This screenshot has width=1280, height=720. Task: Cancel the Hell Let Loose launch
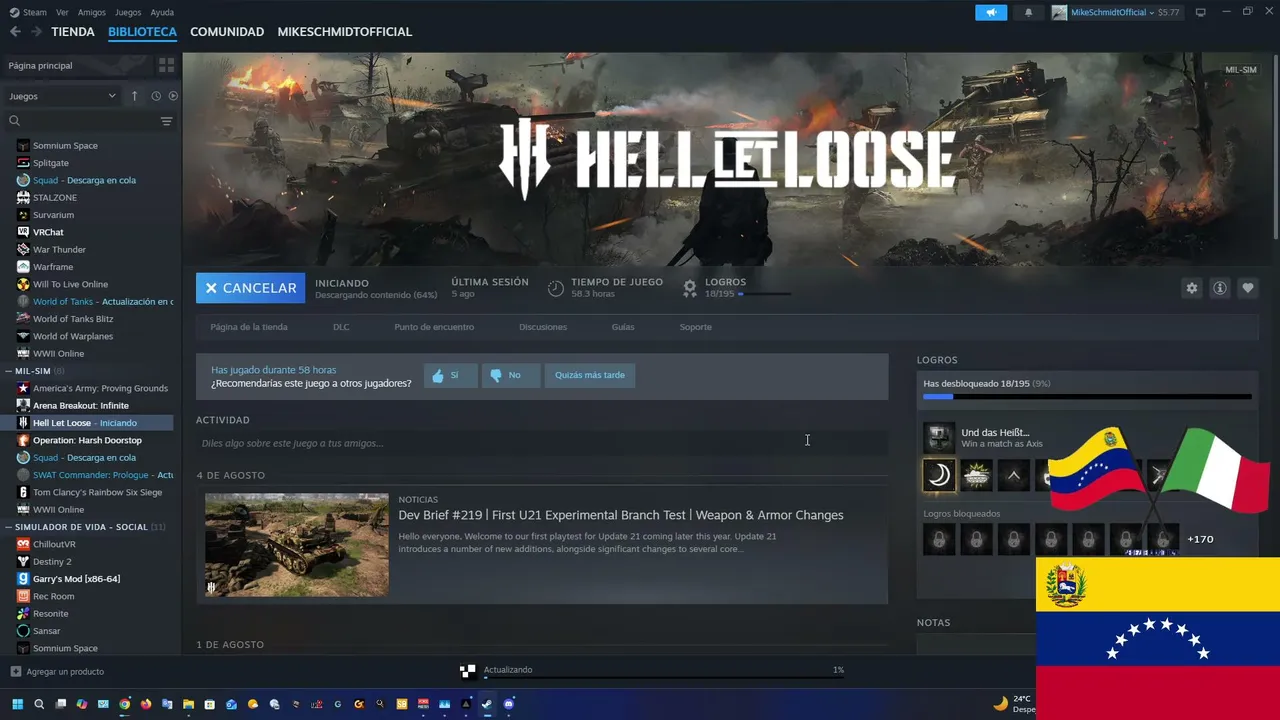250,288
